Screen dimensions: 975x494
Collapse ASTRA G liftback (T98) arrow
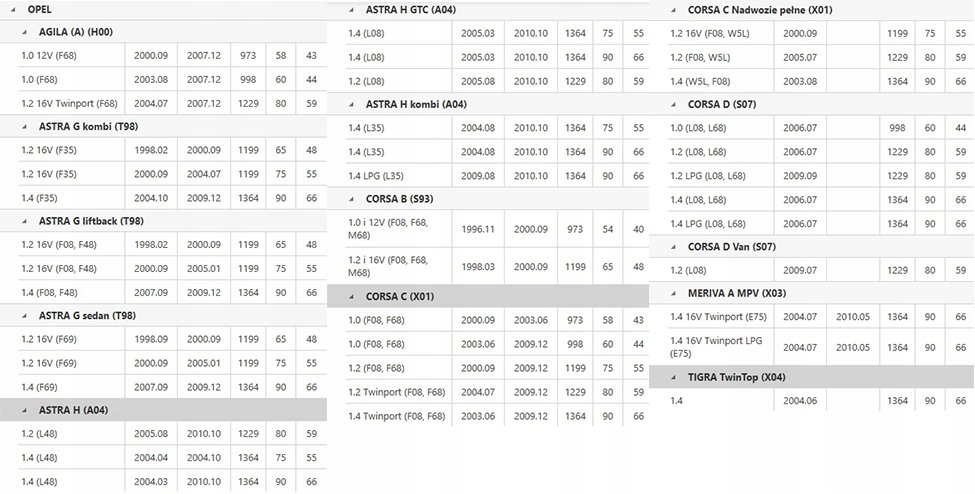point(24,221)
